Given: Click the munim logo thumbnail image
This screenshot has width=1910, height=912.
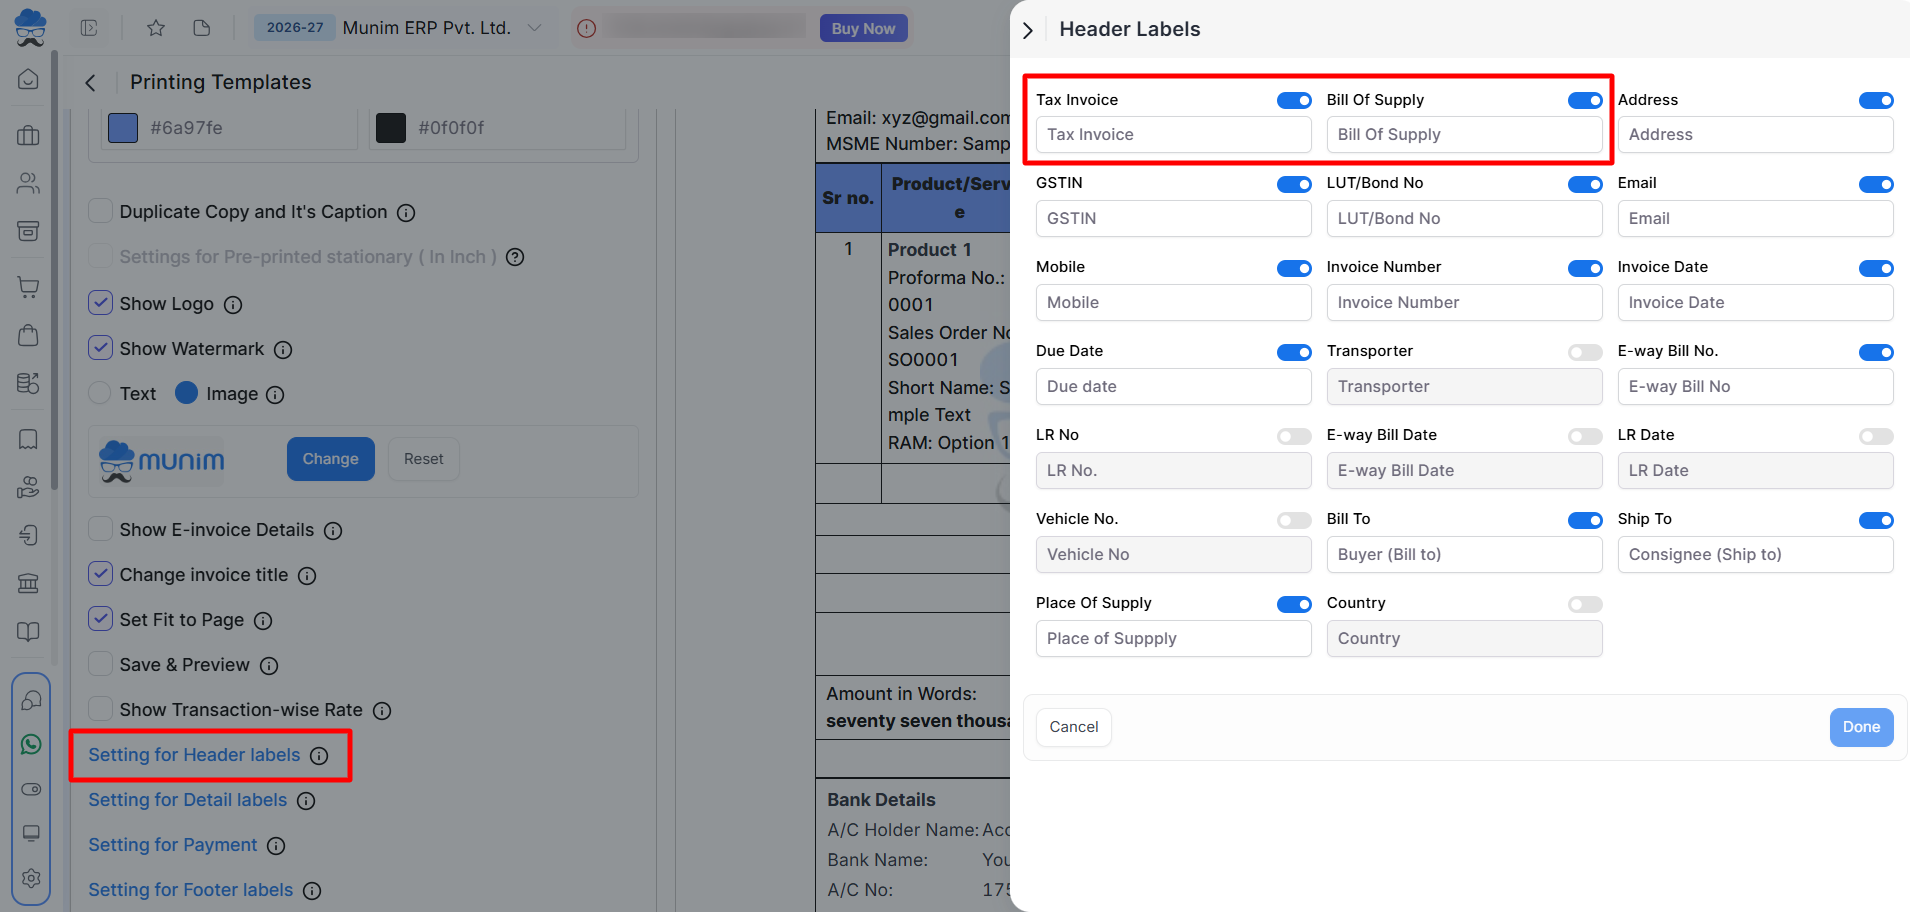Looking at the screenshot, I should (162, 461).
